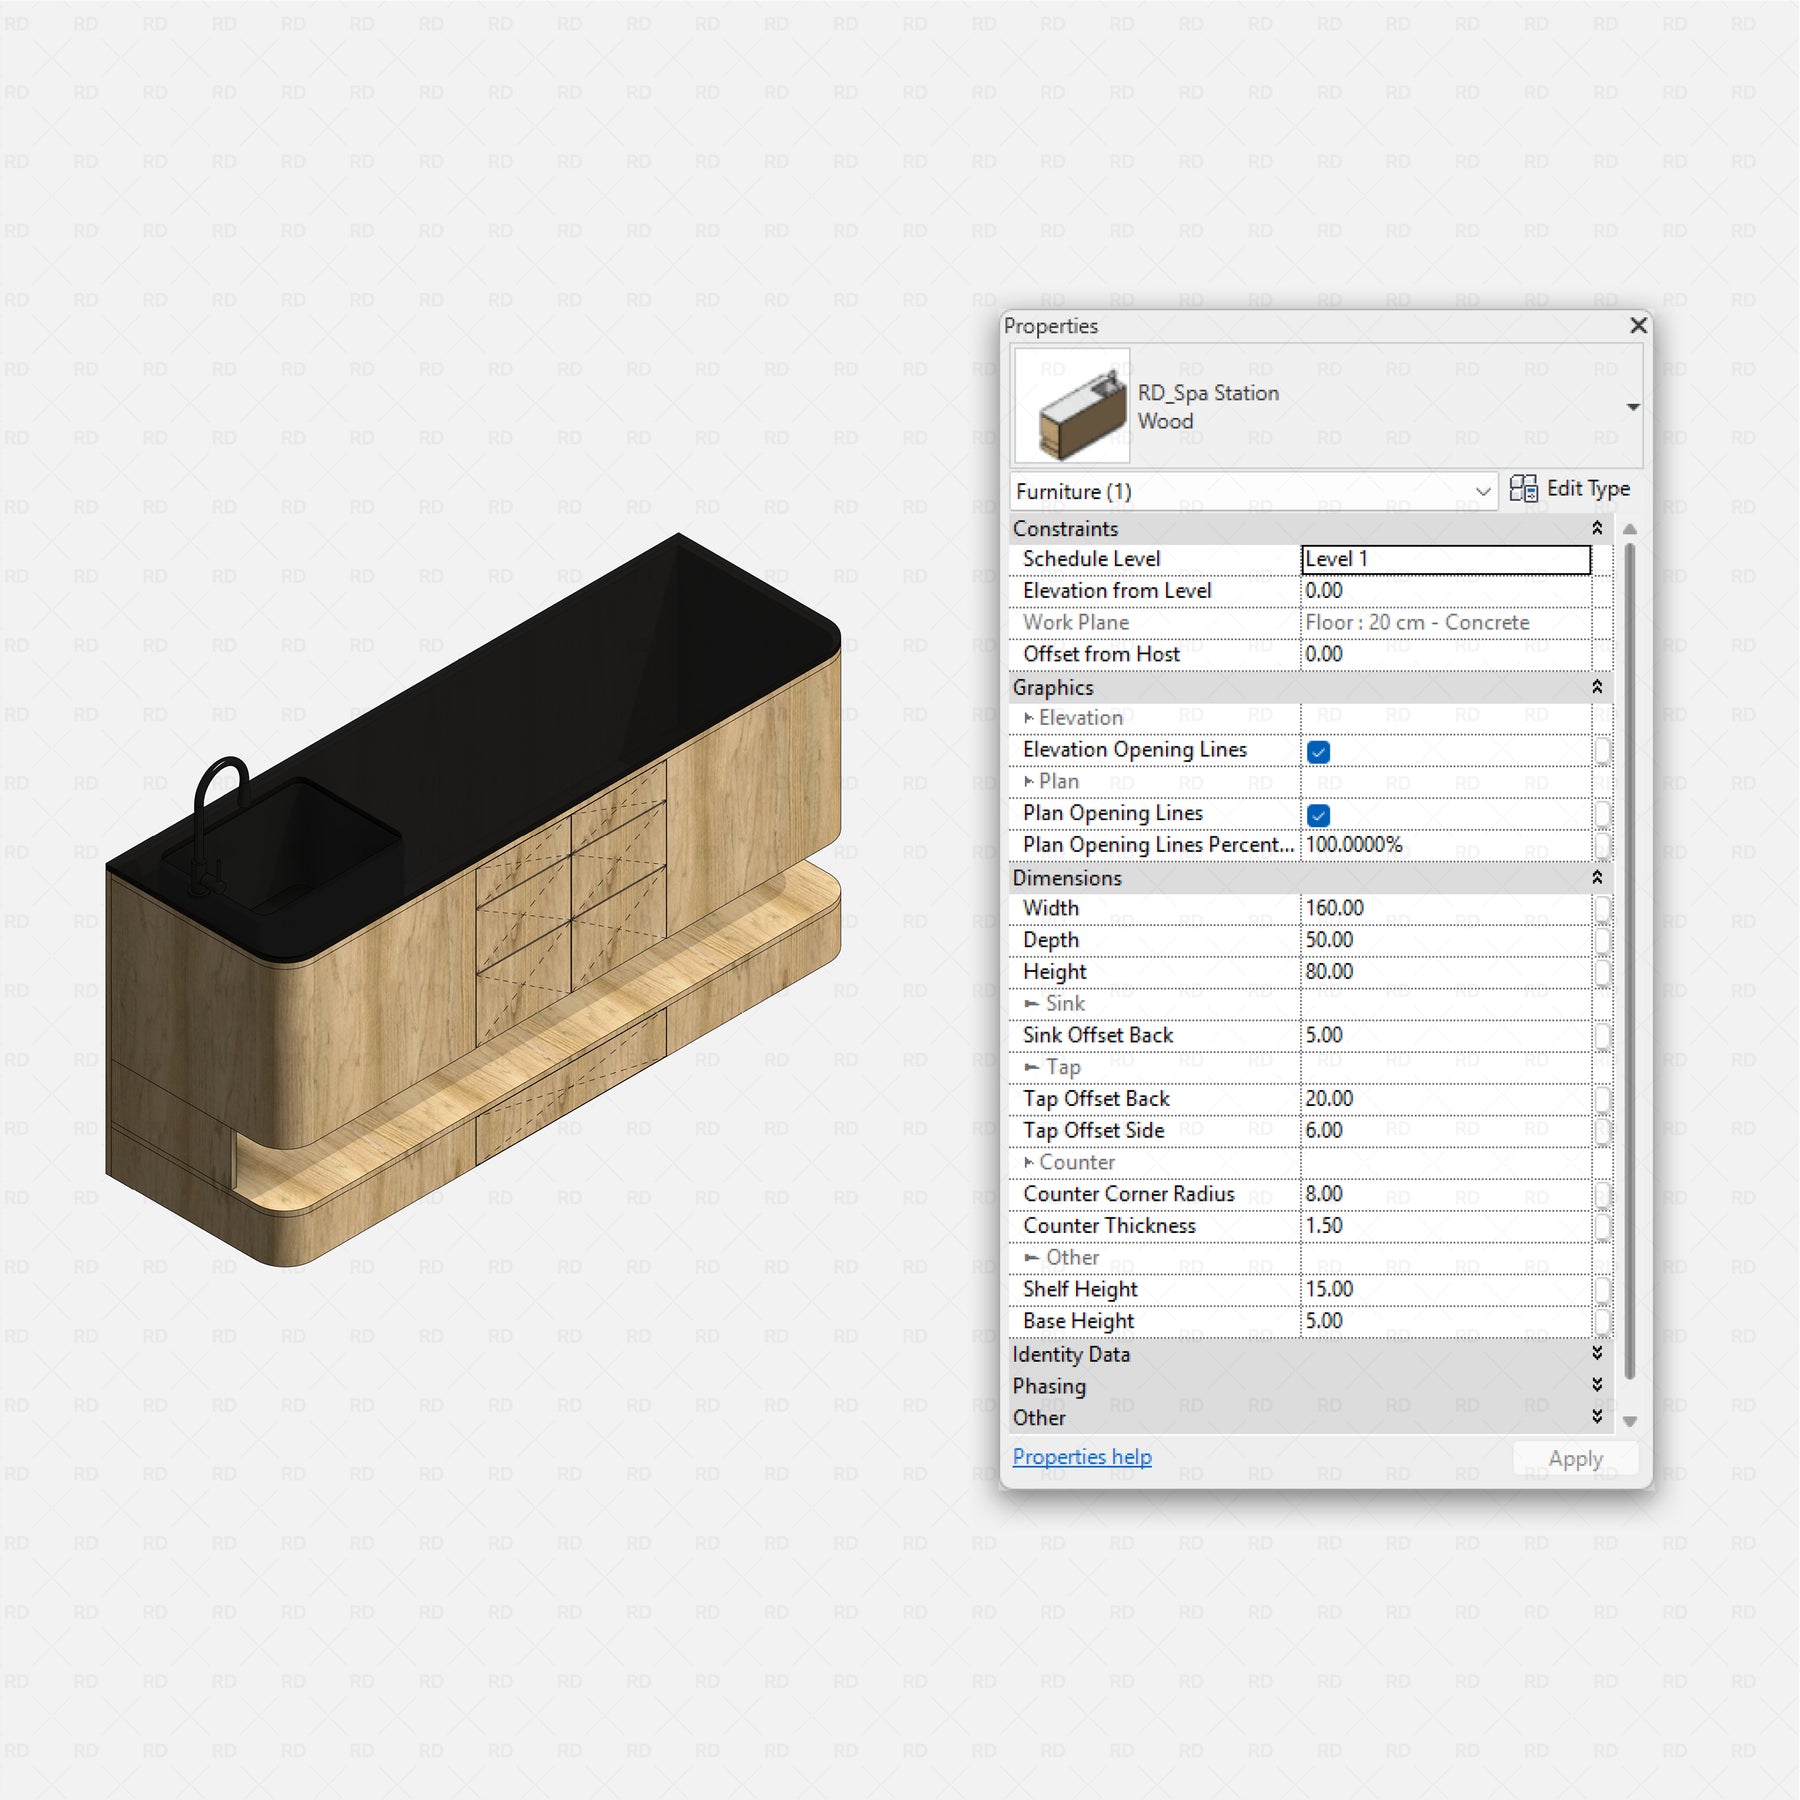Click the small button beside Shelf Height value

point(1602,1289)
